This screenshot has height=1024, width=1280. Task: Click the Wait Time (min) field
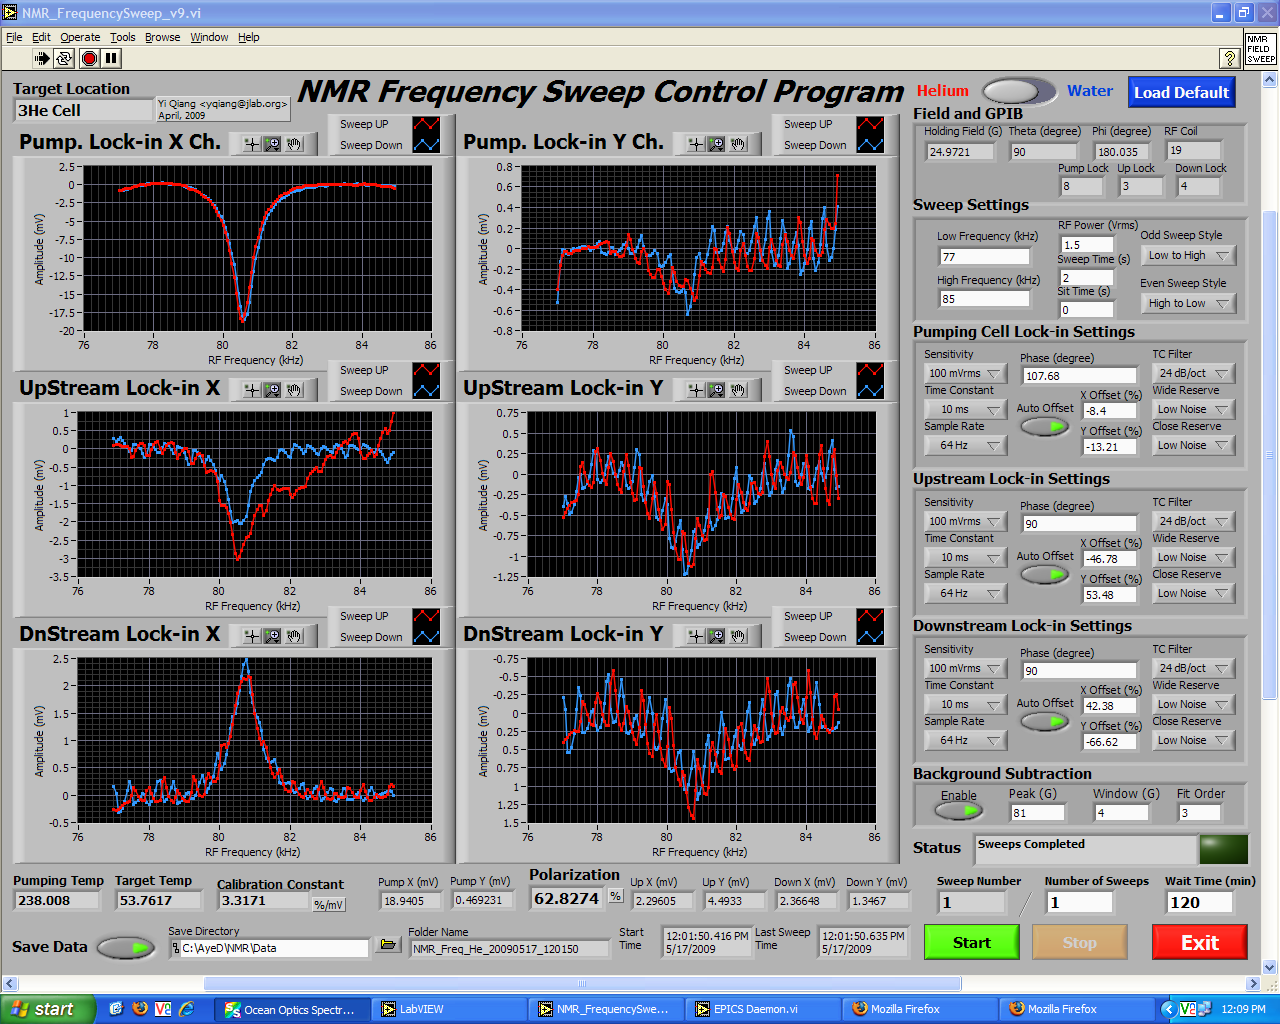[1200, 902]
